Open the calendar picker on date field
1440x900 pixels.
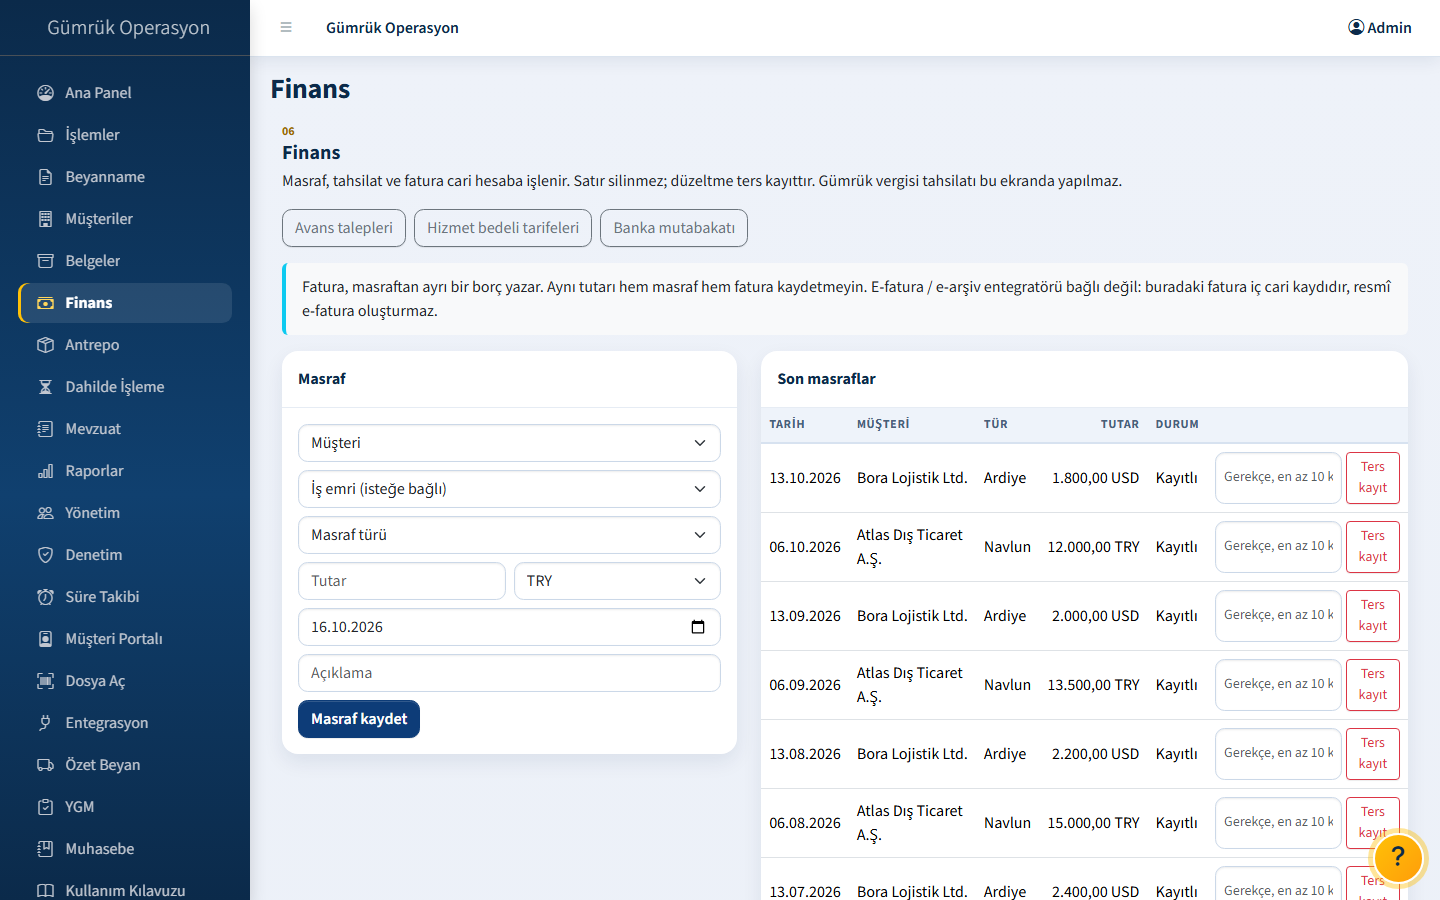click(698, 627)
